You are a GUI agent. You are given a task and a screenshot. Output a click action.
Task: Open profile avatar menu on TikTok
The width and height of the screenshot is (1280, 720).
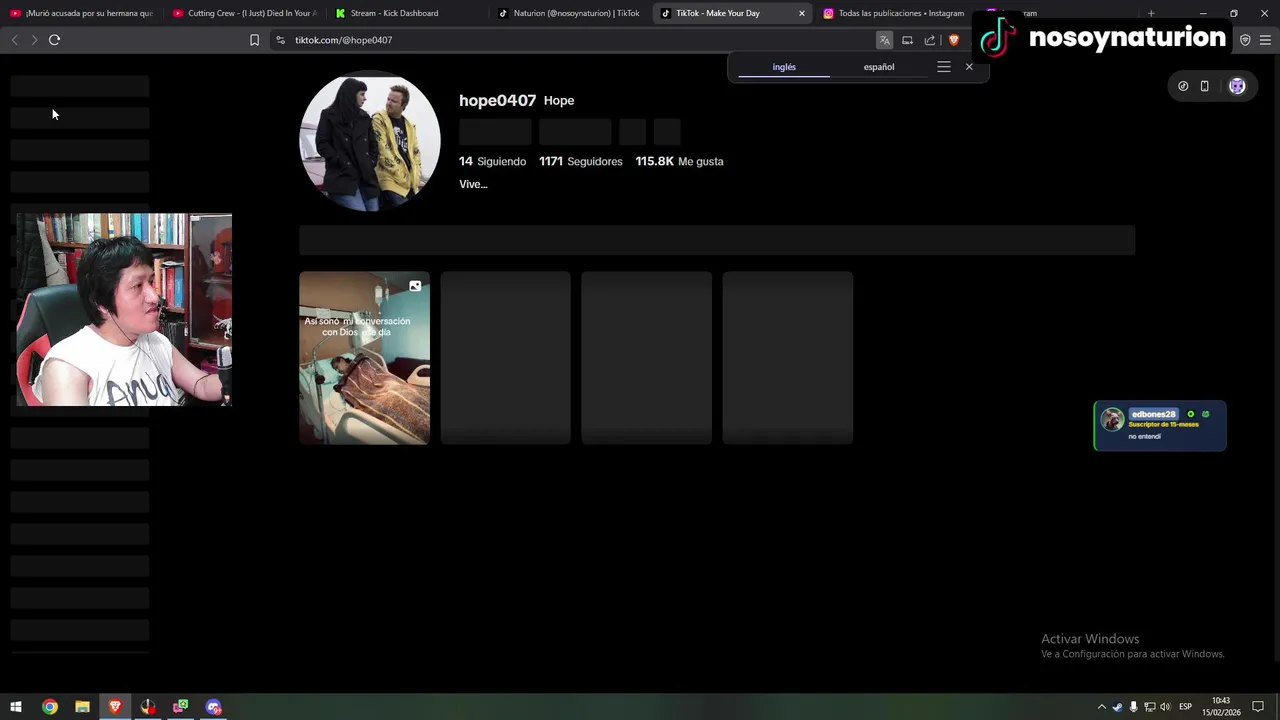[1237, 86]
